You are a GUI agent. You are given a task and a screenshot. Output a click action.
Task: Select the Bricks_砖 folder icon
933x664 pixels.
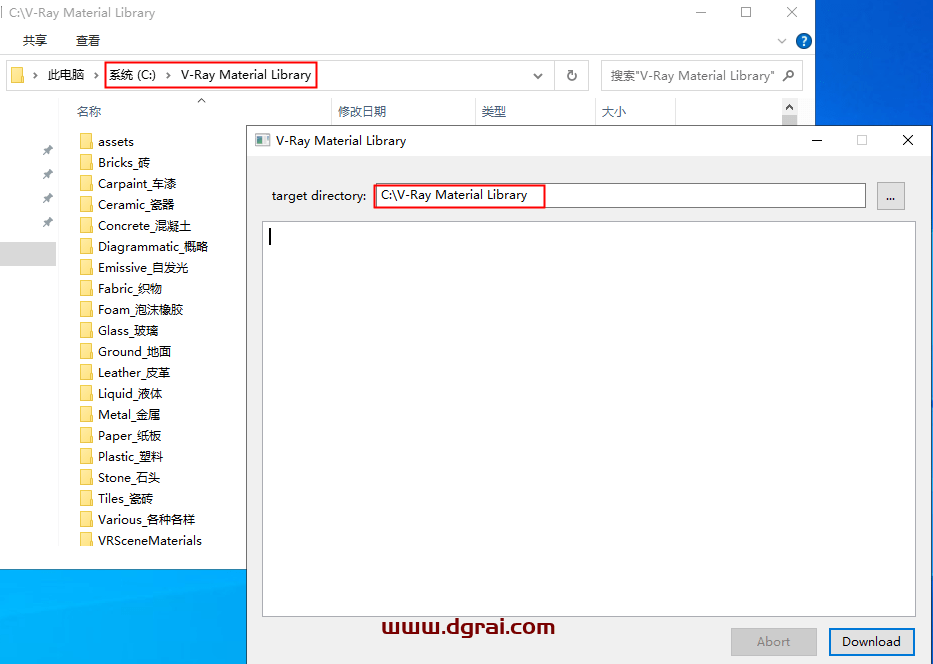click(86, 162)
